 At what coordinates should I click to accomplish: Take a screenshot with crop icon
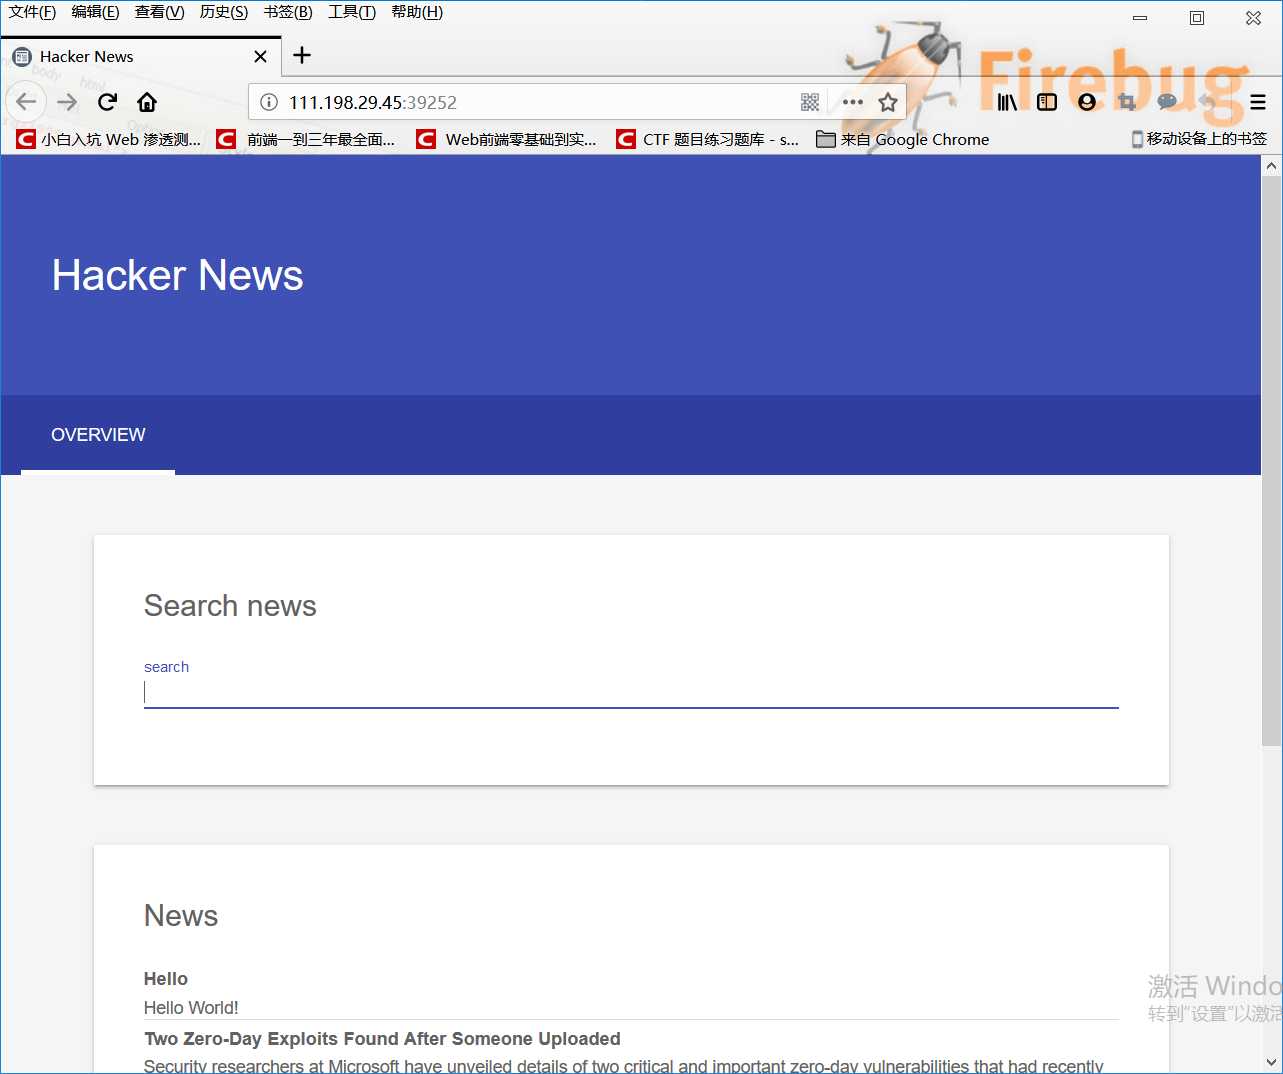(x=1127, y=102)
